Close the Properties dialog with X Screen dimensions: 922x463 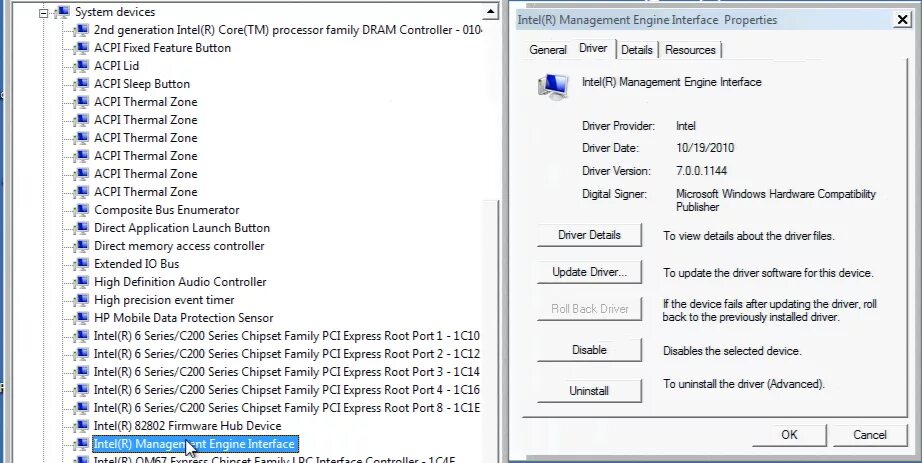(x=902, y=19)
